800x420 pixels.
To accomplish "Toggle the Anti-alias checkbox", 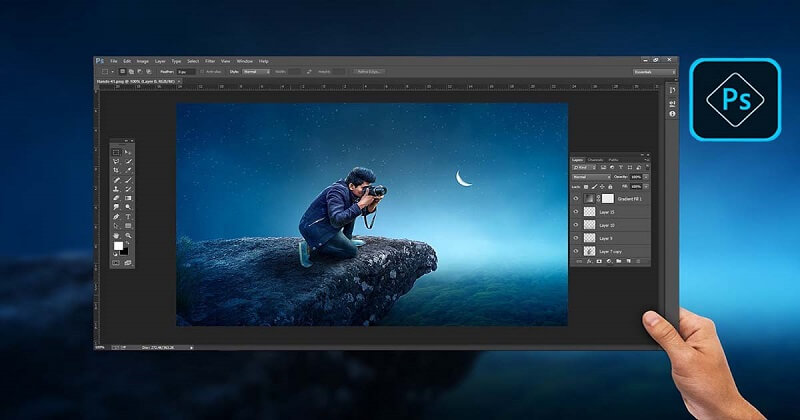I will [202, 72].
